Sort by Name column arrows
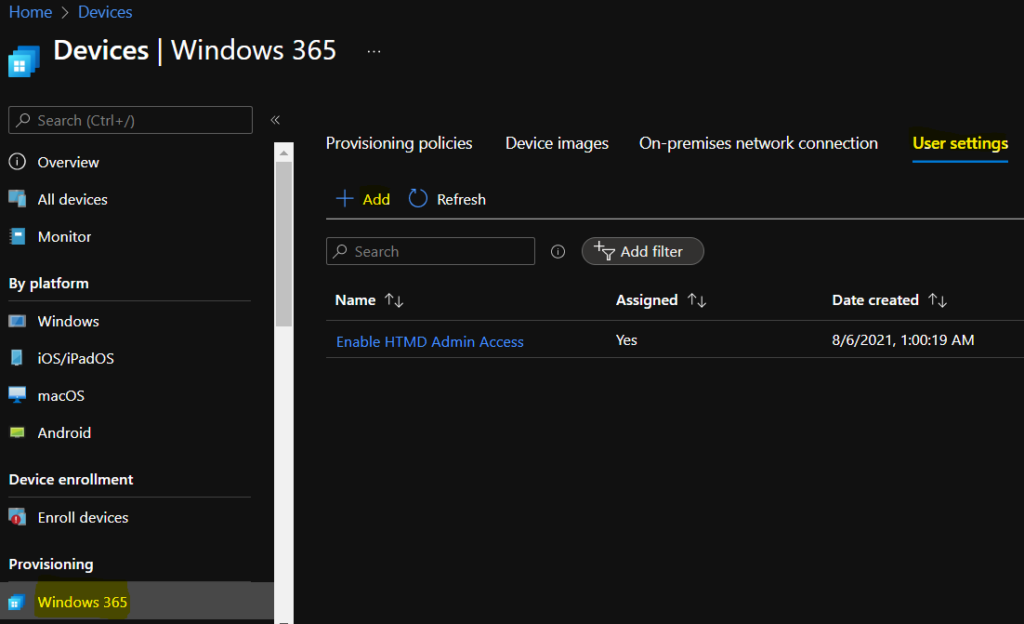Image resolution: width=1024 pixels, height=624 pixels. click(394, 300)
